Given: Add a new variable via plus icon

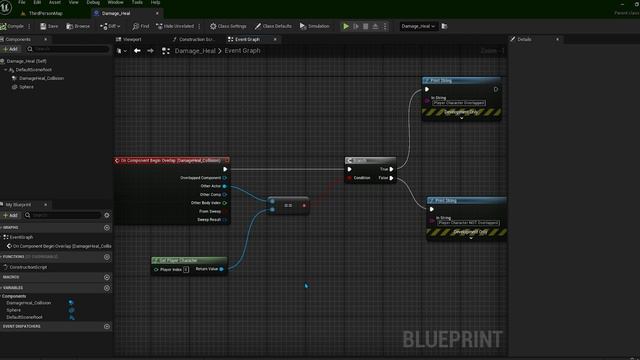Looking at the screenshot, I should (107, 288).
